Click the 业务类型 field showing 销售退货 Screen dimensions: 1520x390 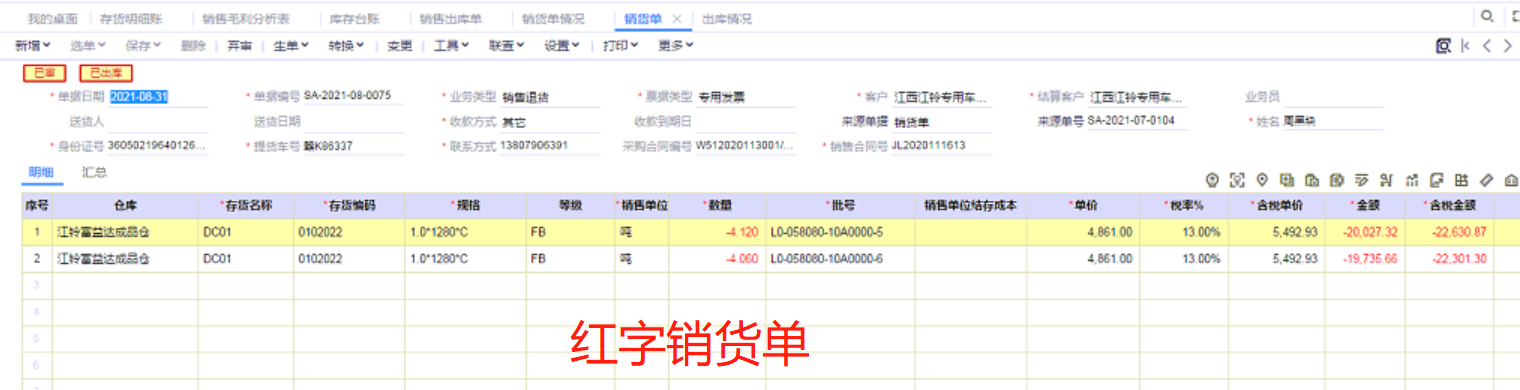coord(549,97)
